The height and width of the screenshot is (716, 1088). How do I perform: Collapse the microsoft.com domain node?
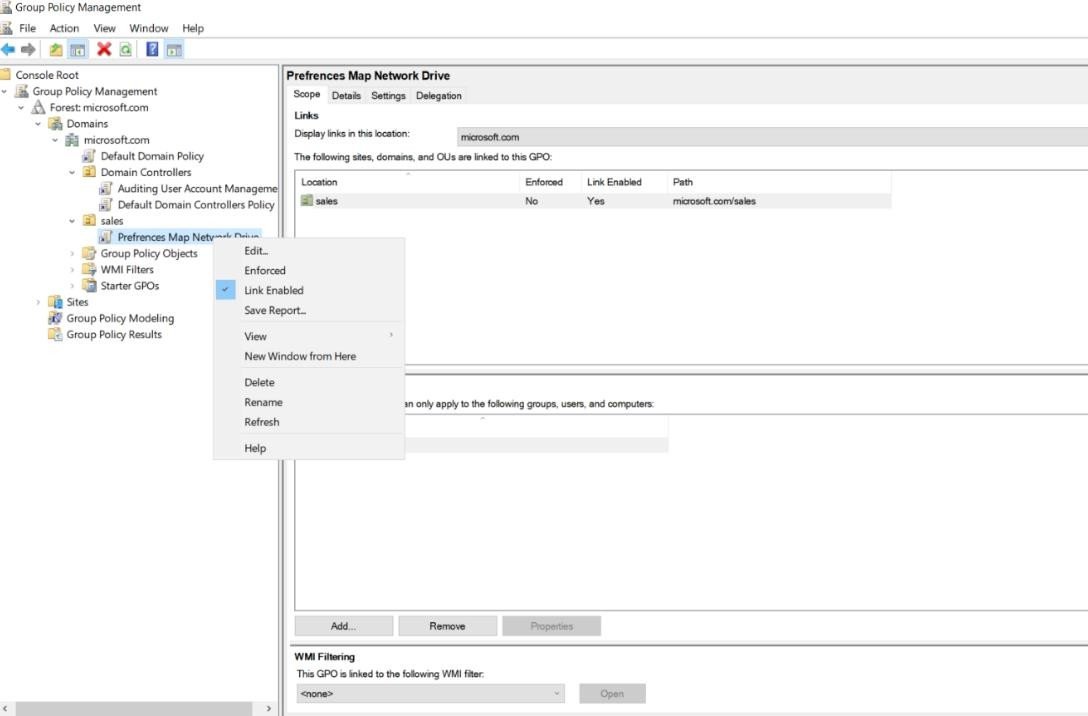(55, 139)
